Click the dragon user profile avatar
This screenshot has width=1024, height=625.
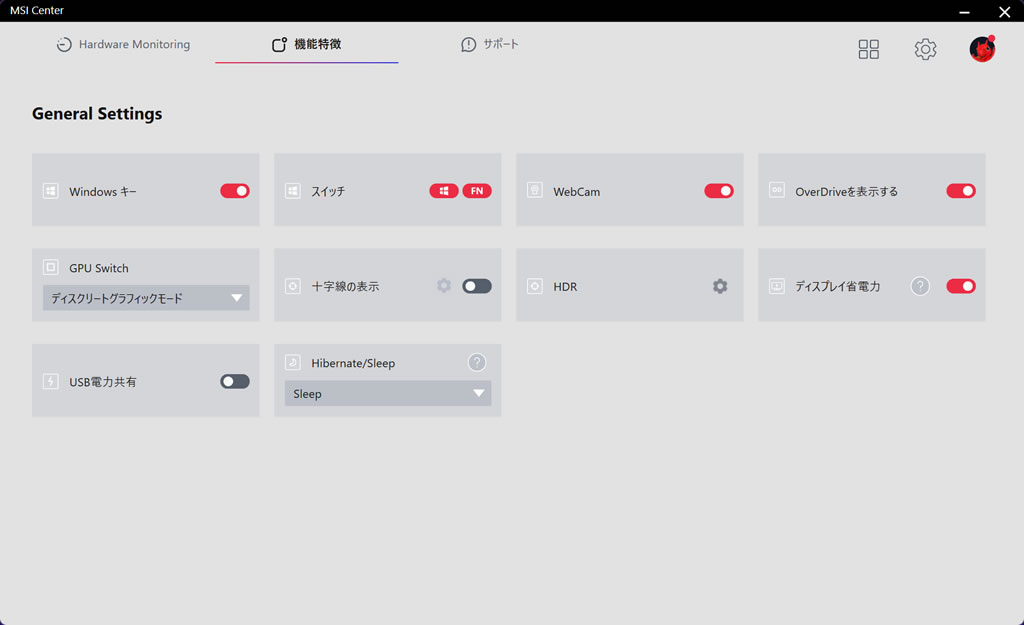point(982,49)
